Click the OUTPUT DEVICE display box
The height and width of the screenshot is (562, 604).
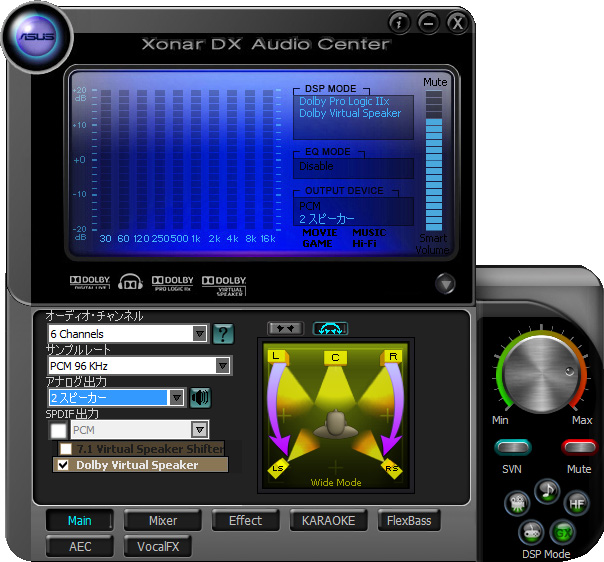click(353, 212)
